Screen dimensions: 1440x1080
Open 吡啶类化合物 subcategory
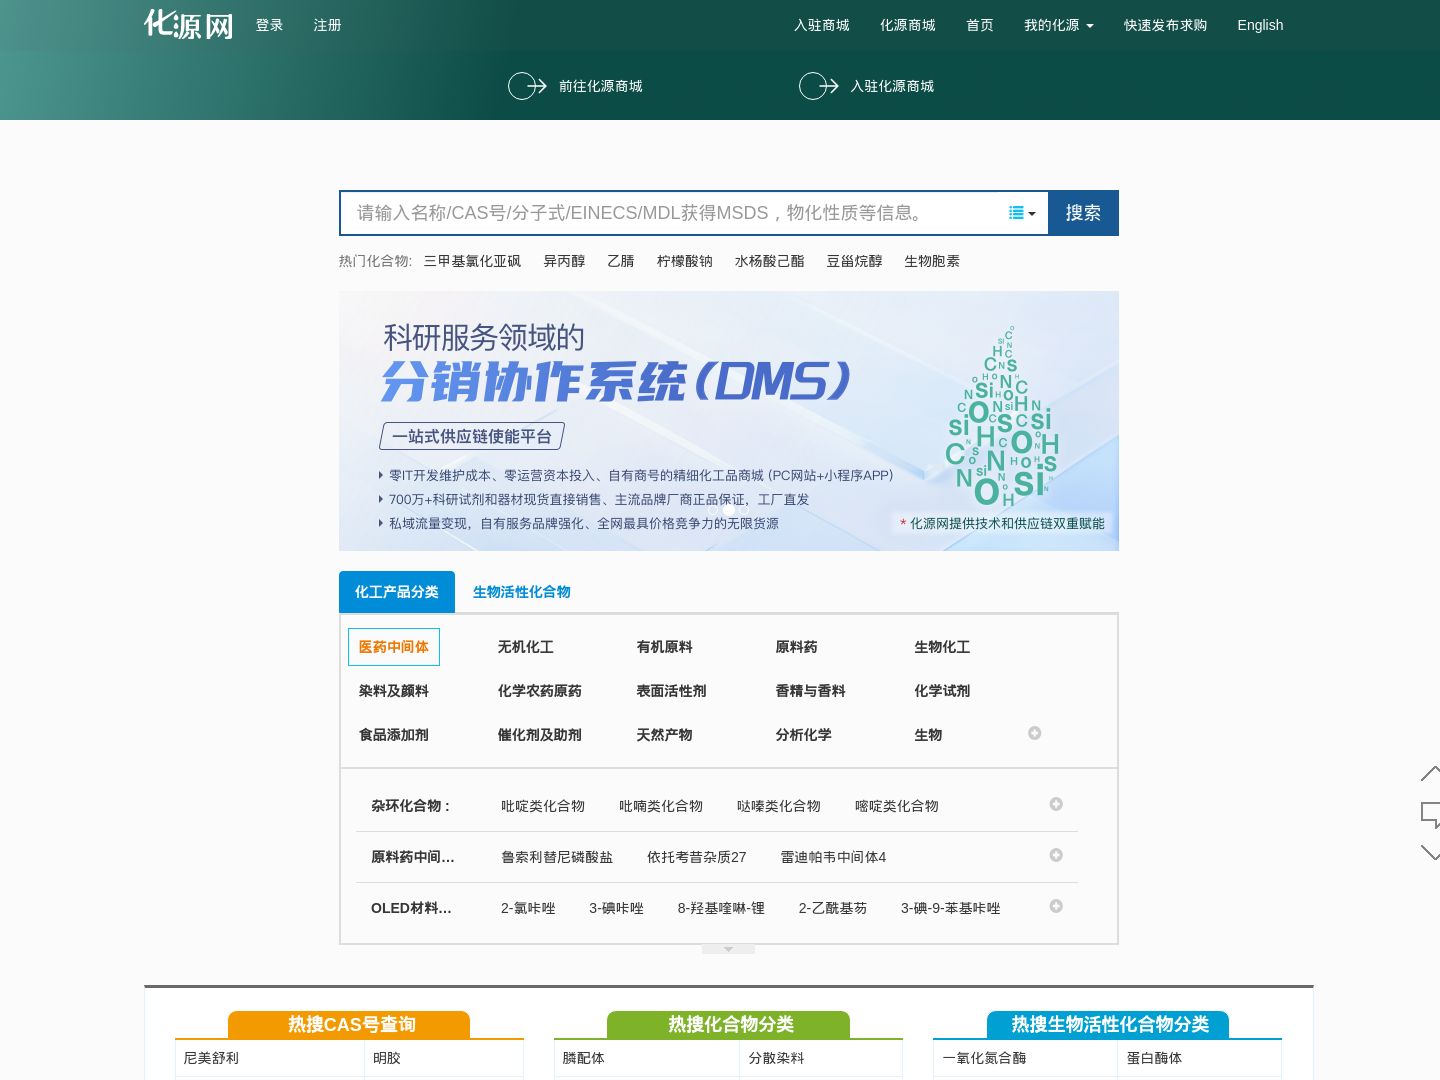coord(543,806)
